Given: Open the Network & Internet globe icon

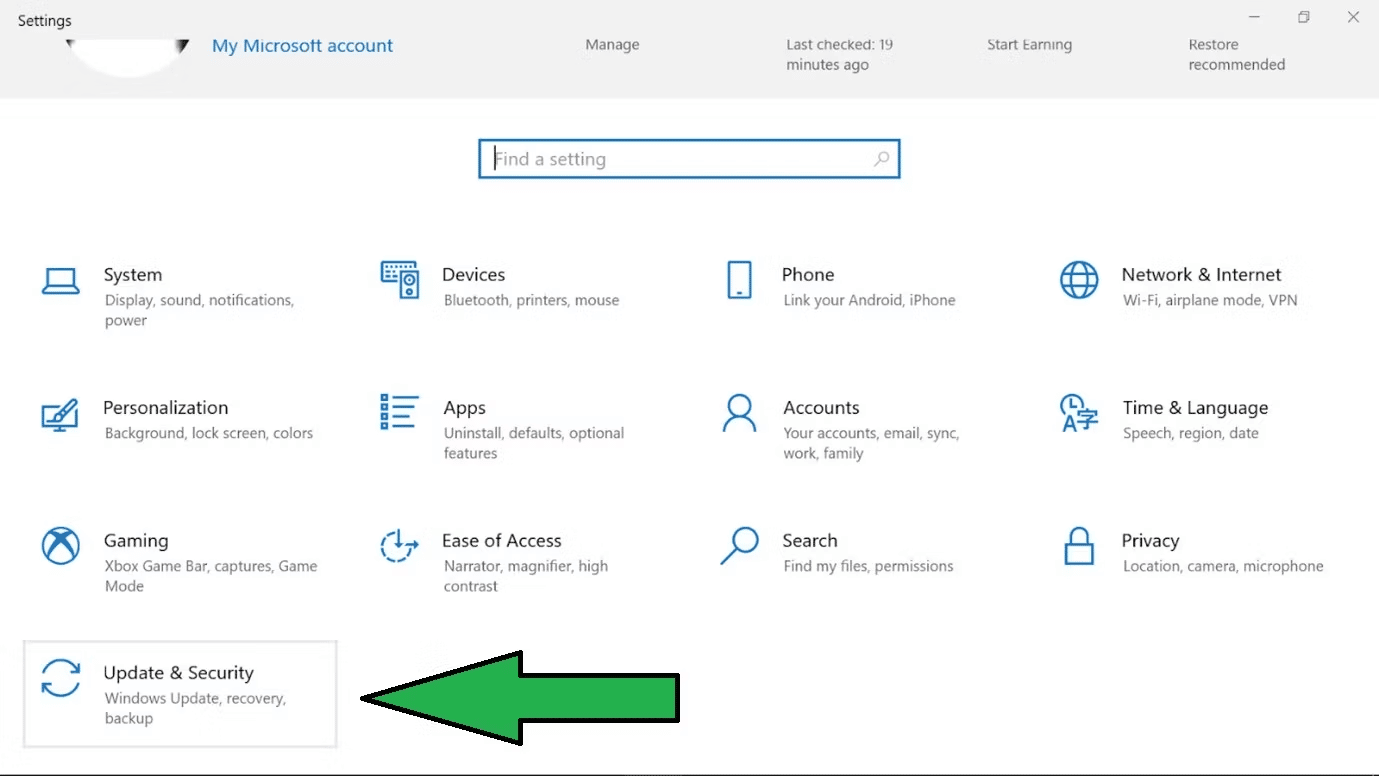Looking at the screenshot, I should [x=1079, y=280].
